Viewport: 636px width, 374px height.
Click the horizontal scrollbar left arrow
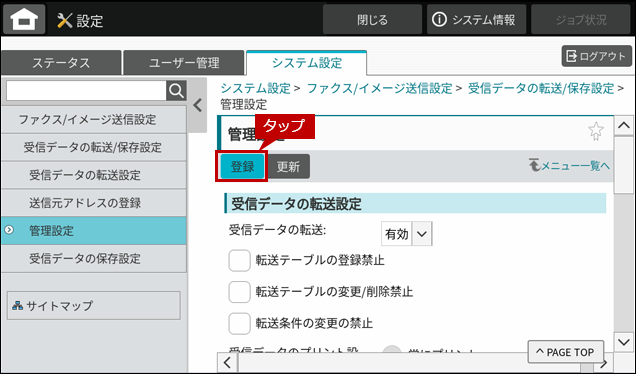pos(228,362)
